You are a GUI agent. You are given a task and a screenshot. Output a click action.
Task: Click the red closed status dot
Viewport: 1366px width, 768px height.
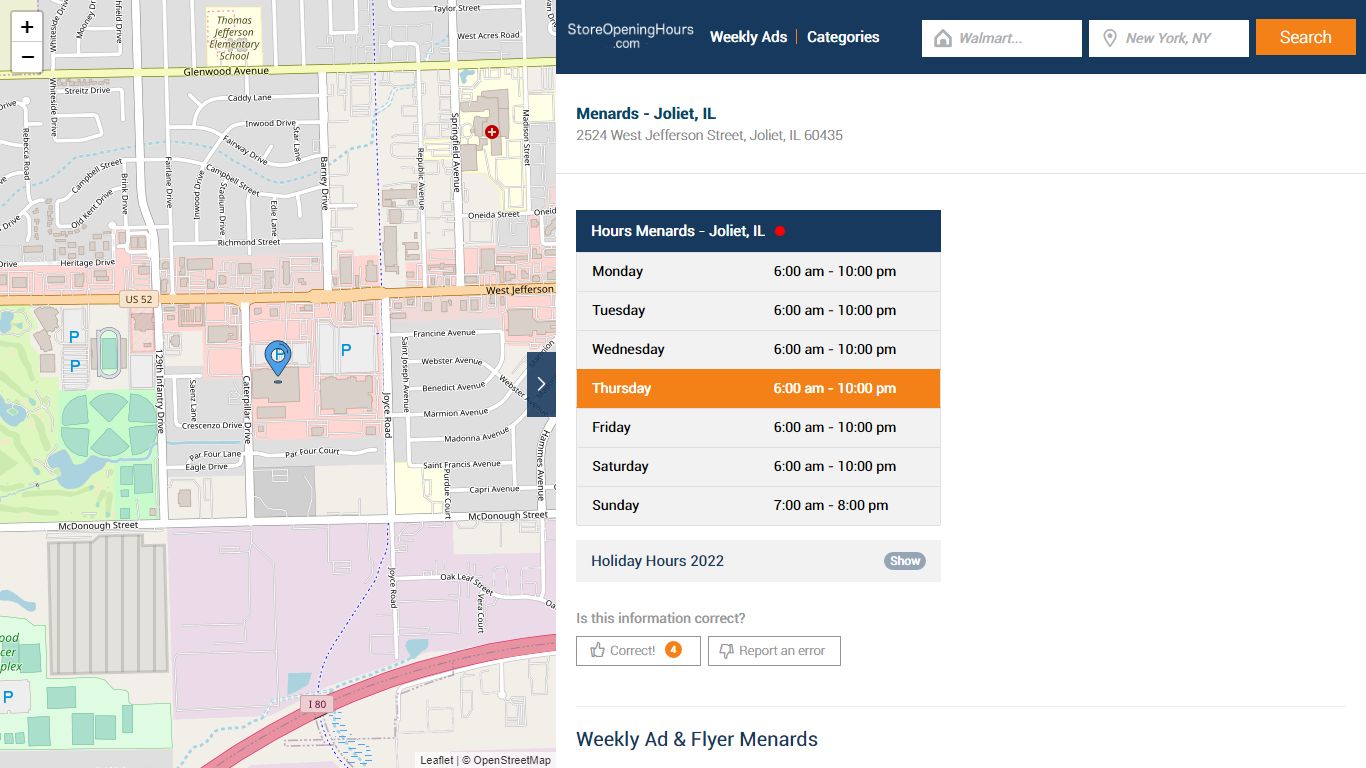pyautogui.click(x=780, y=231)
